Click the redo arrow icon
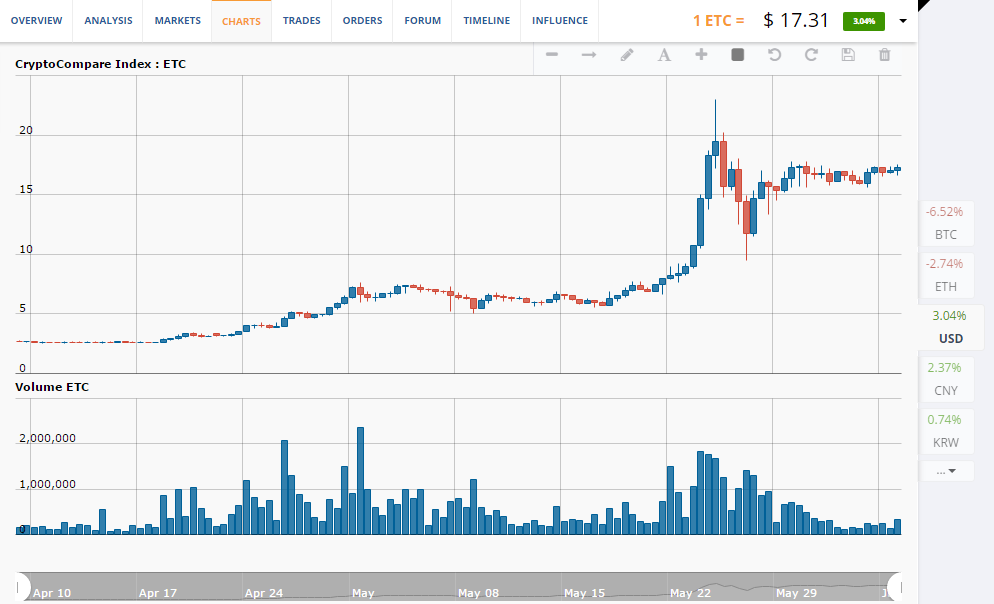Screen dimensions: 994x604 pyautogui.click(x=811, y=55)
